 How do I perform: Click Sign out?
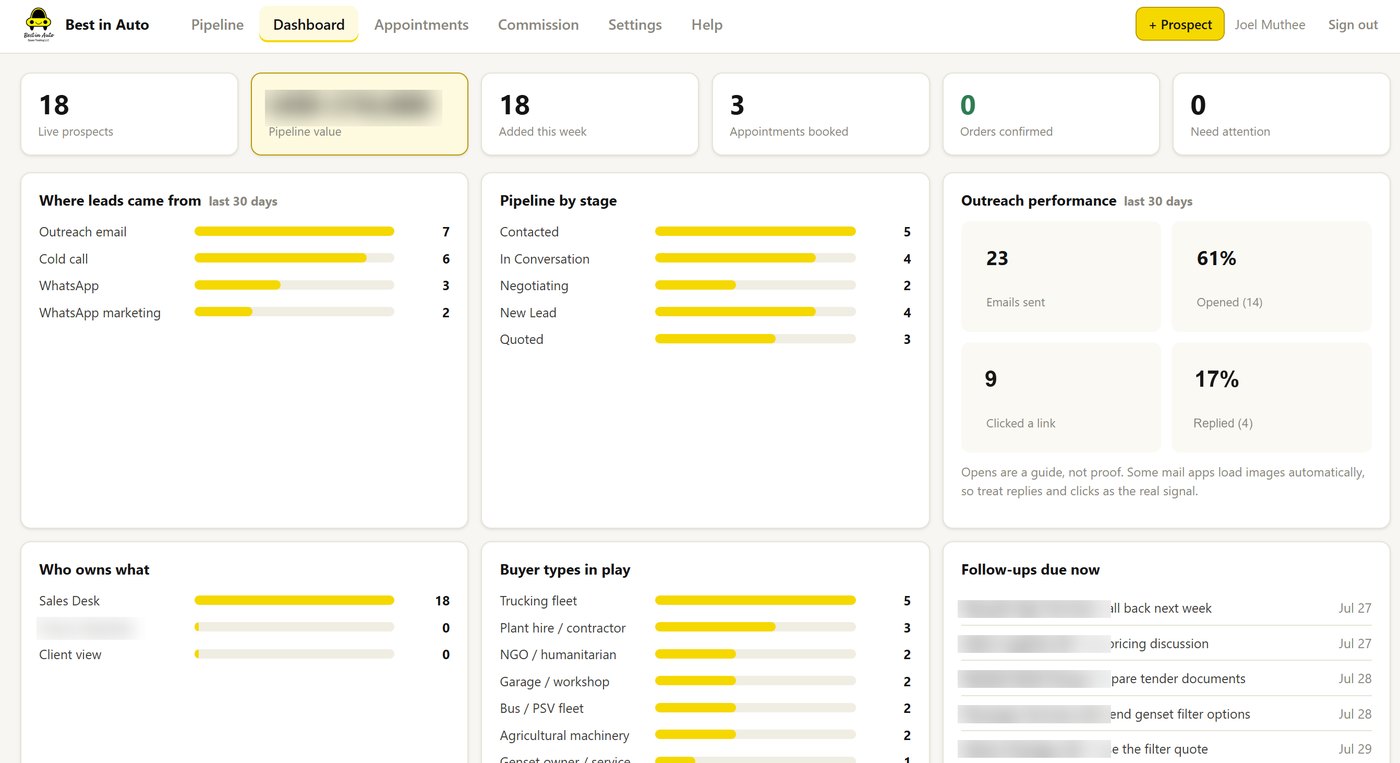pos(1353,25)
